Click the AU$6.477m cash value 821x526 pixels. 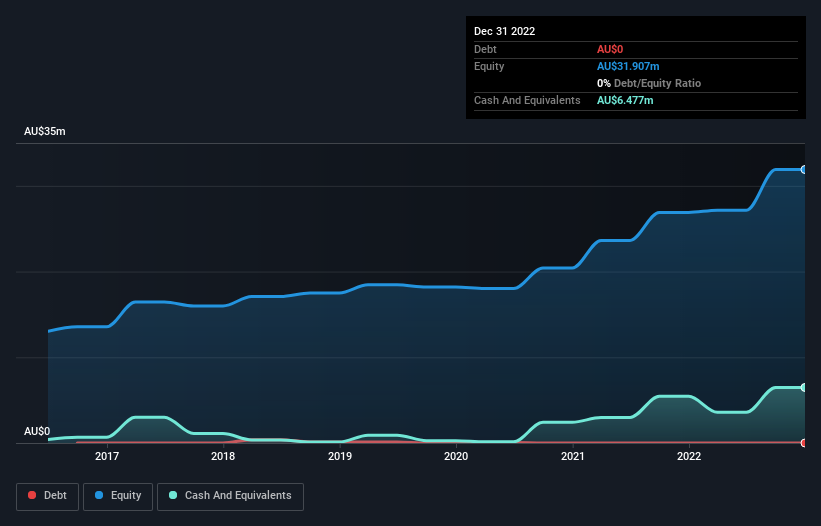click(625, 100)
